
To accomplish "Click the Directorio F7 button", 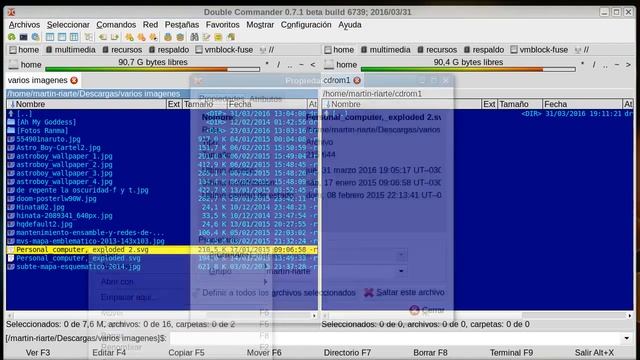I will pyautogui.click(x=347, y=353).
